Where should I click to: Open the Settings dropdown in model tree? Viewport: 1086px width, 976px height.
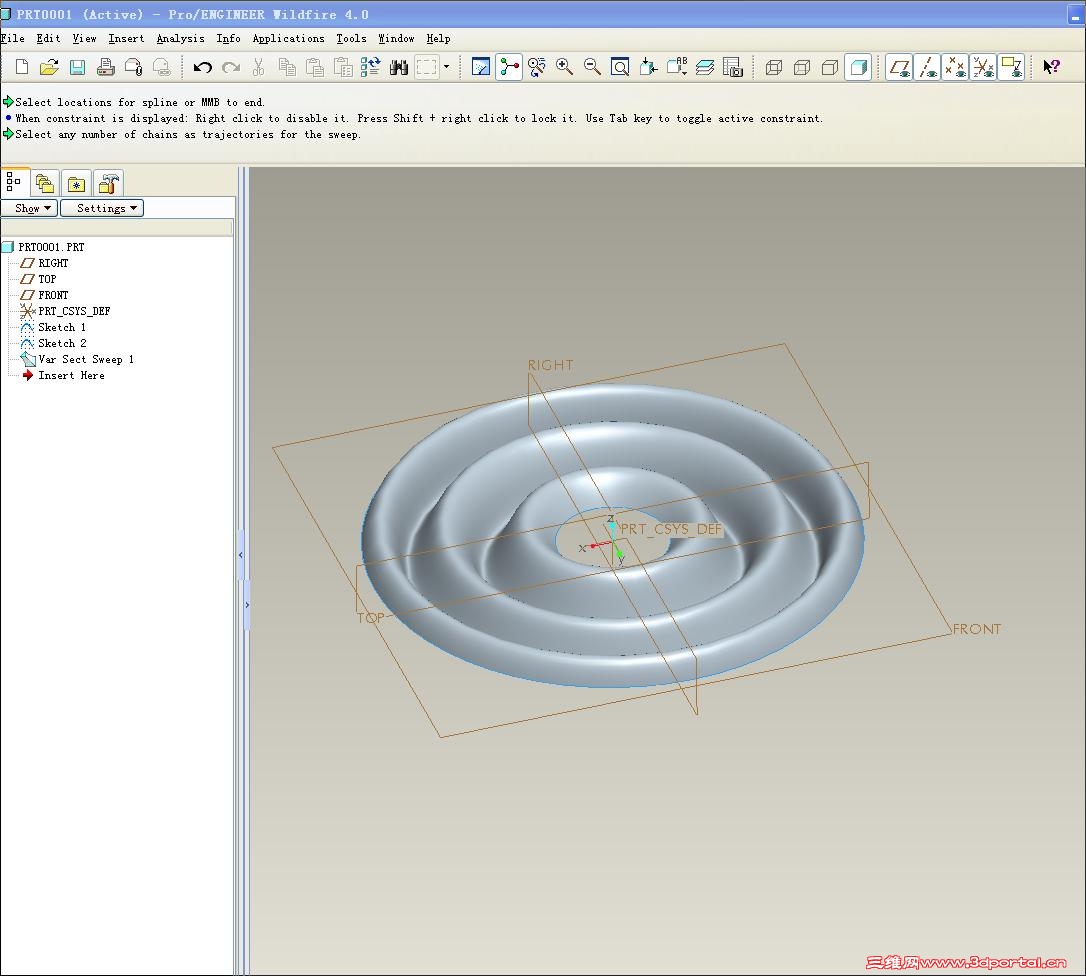pyautogui.click(x=102, y=208)
